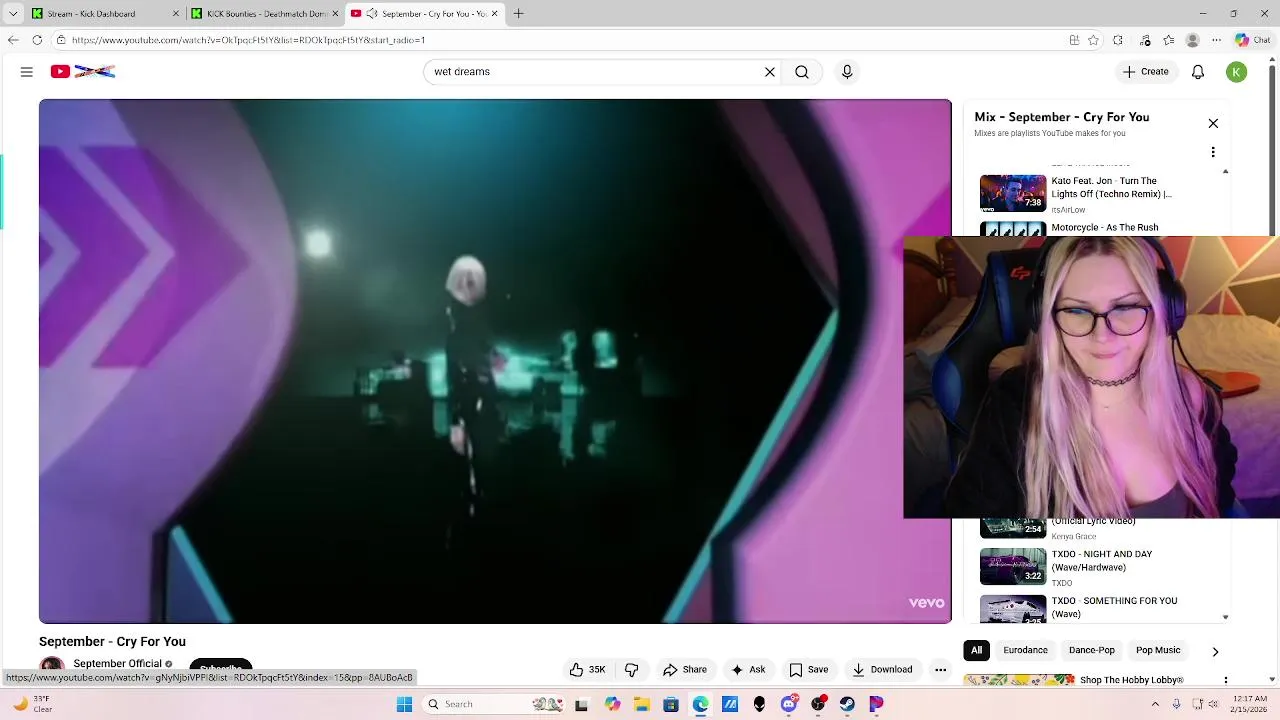Click the Ask button
The image size is (1280, 720).
(748, 670)
